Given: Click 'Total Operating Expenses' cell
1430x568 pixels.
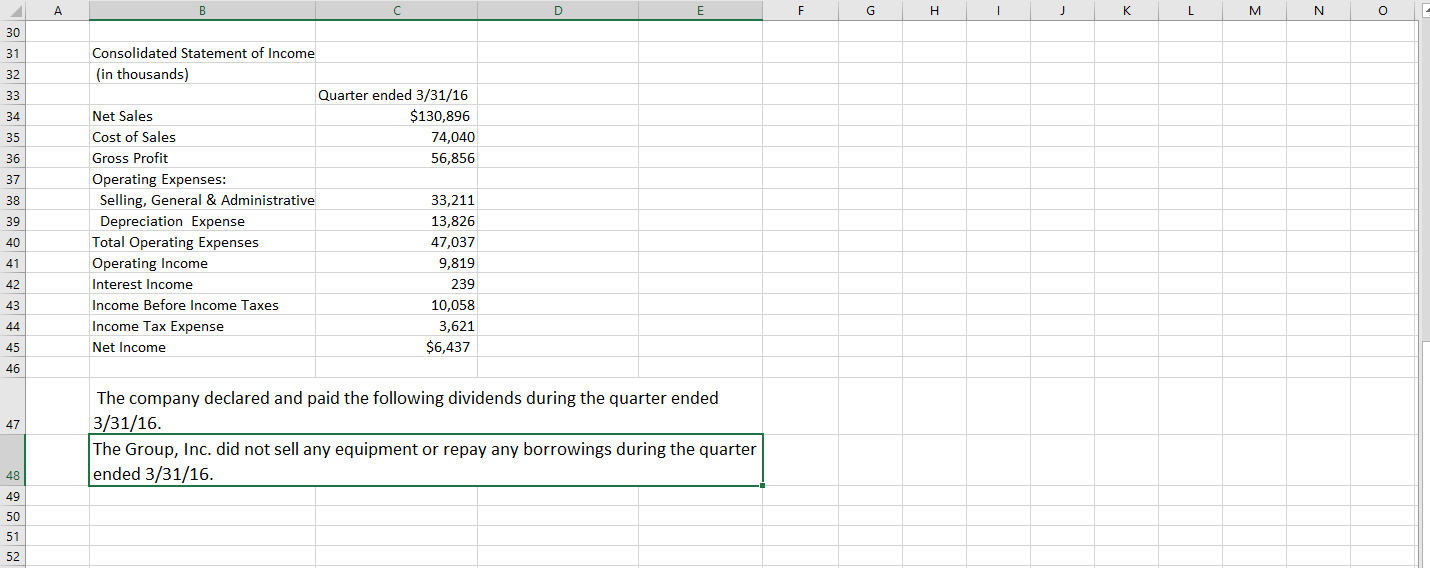Looking at the screenshot, I should [x=202, y=242].
